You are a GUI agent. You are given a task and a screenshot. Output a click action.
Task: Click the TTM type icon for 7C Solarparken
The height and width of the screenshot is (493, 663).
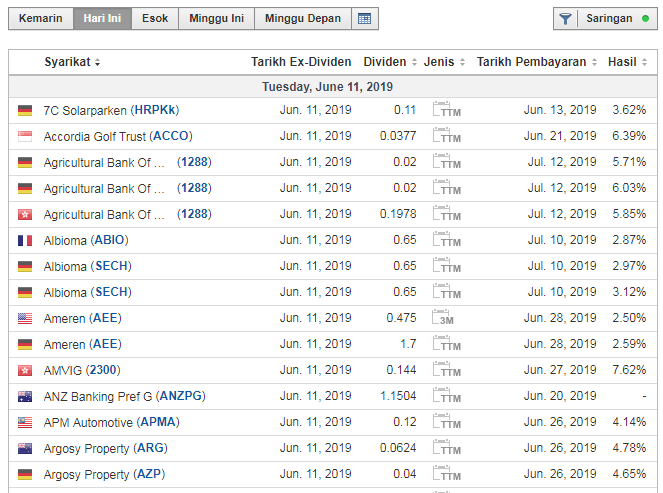447,110
